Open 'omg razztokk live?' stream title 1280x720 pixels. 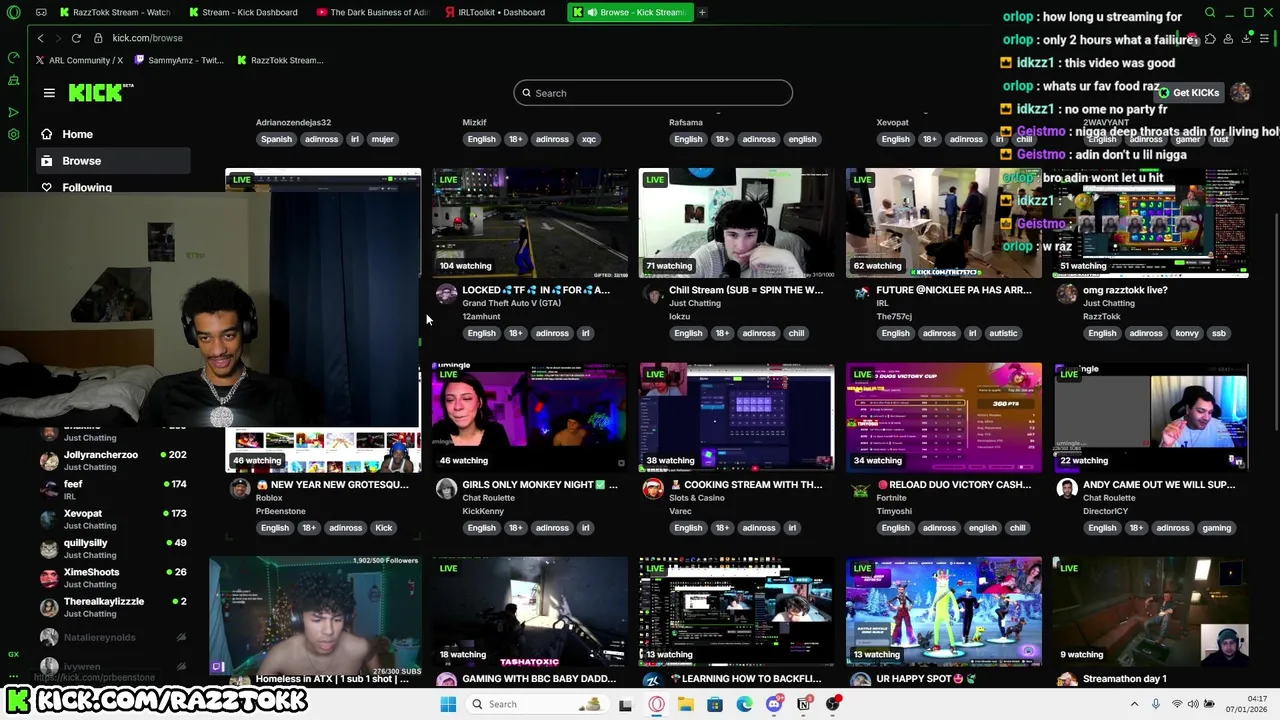click(x=1125, y=290)
